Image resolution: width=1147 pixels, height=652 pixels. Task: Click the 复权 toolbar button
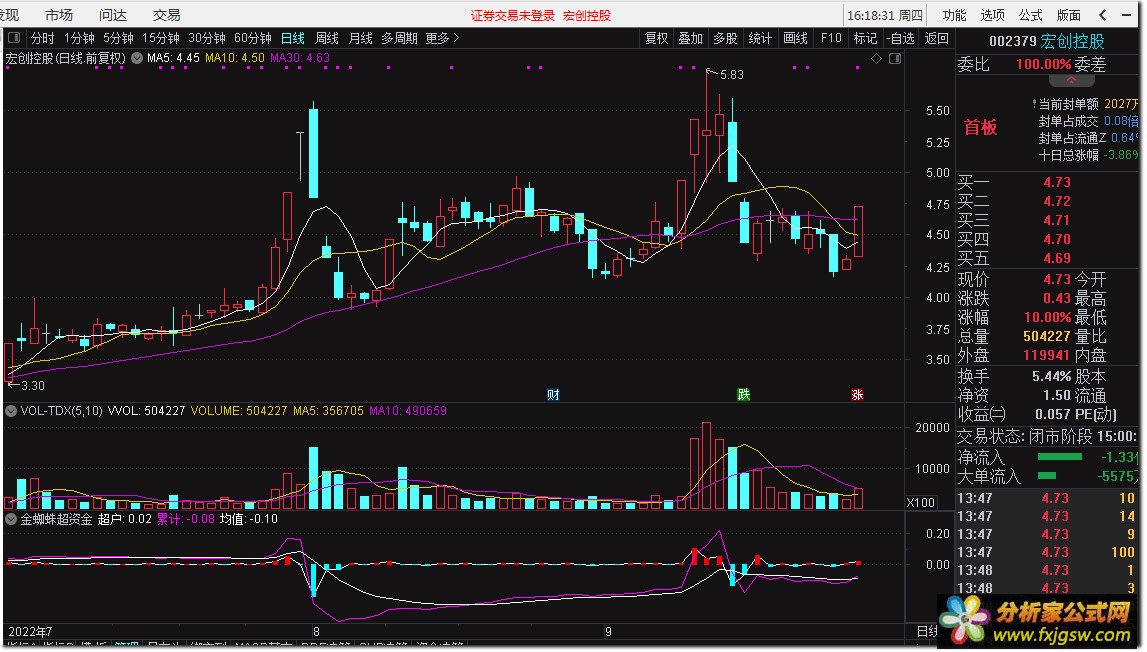click(x=656, y=37)
